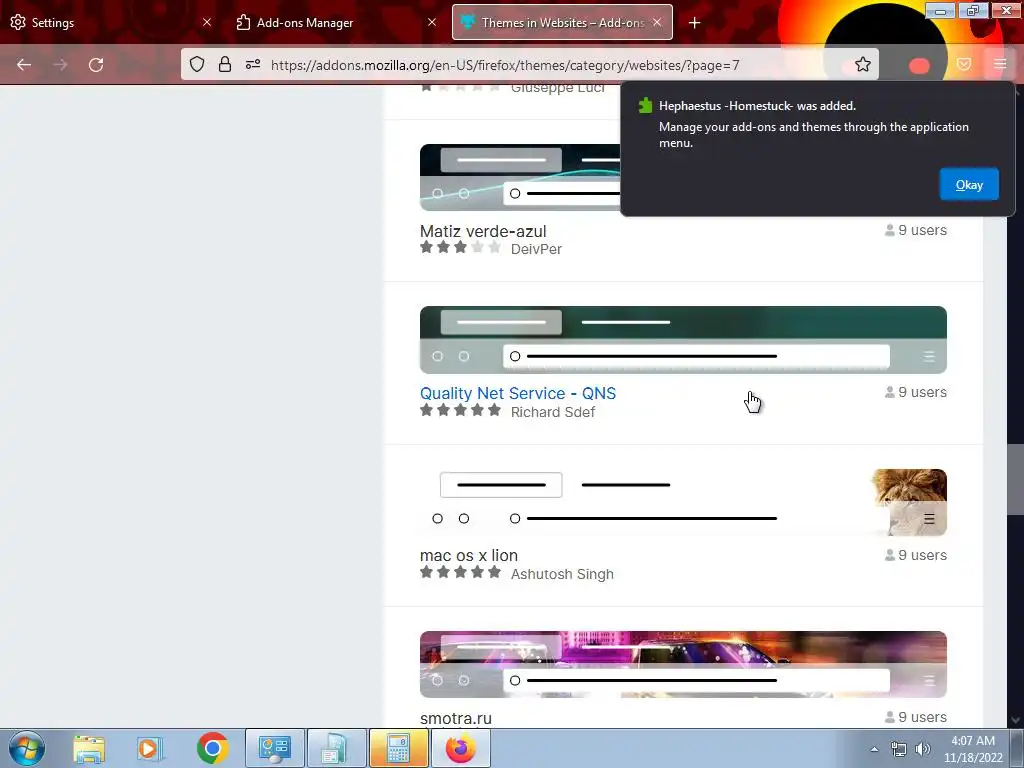Click the red toolbar extension icon
Viewport: 1024px width, 768px height.
click(x=919, y=65)
